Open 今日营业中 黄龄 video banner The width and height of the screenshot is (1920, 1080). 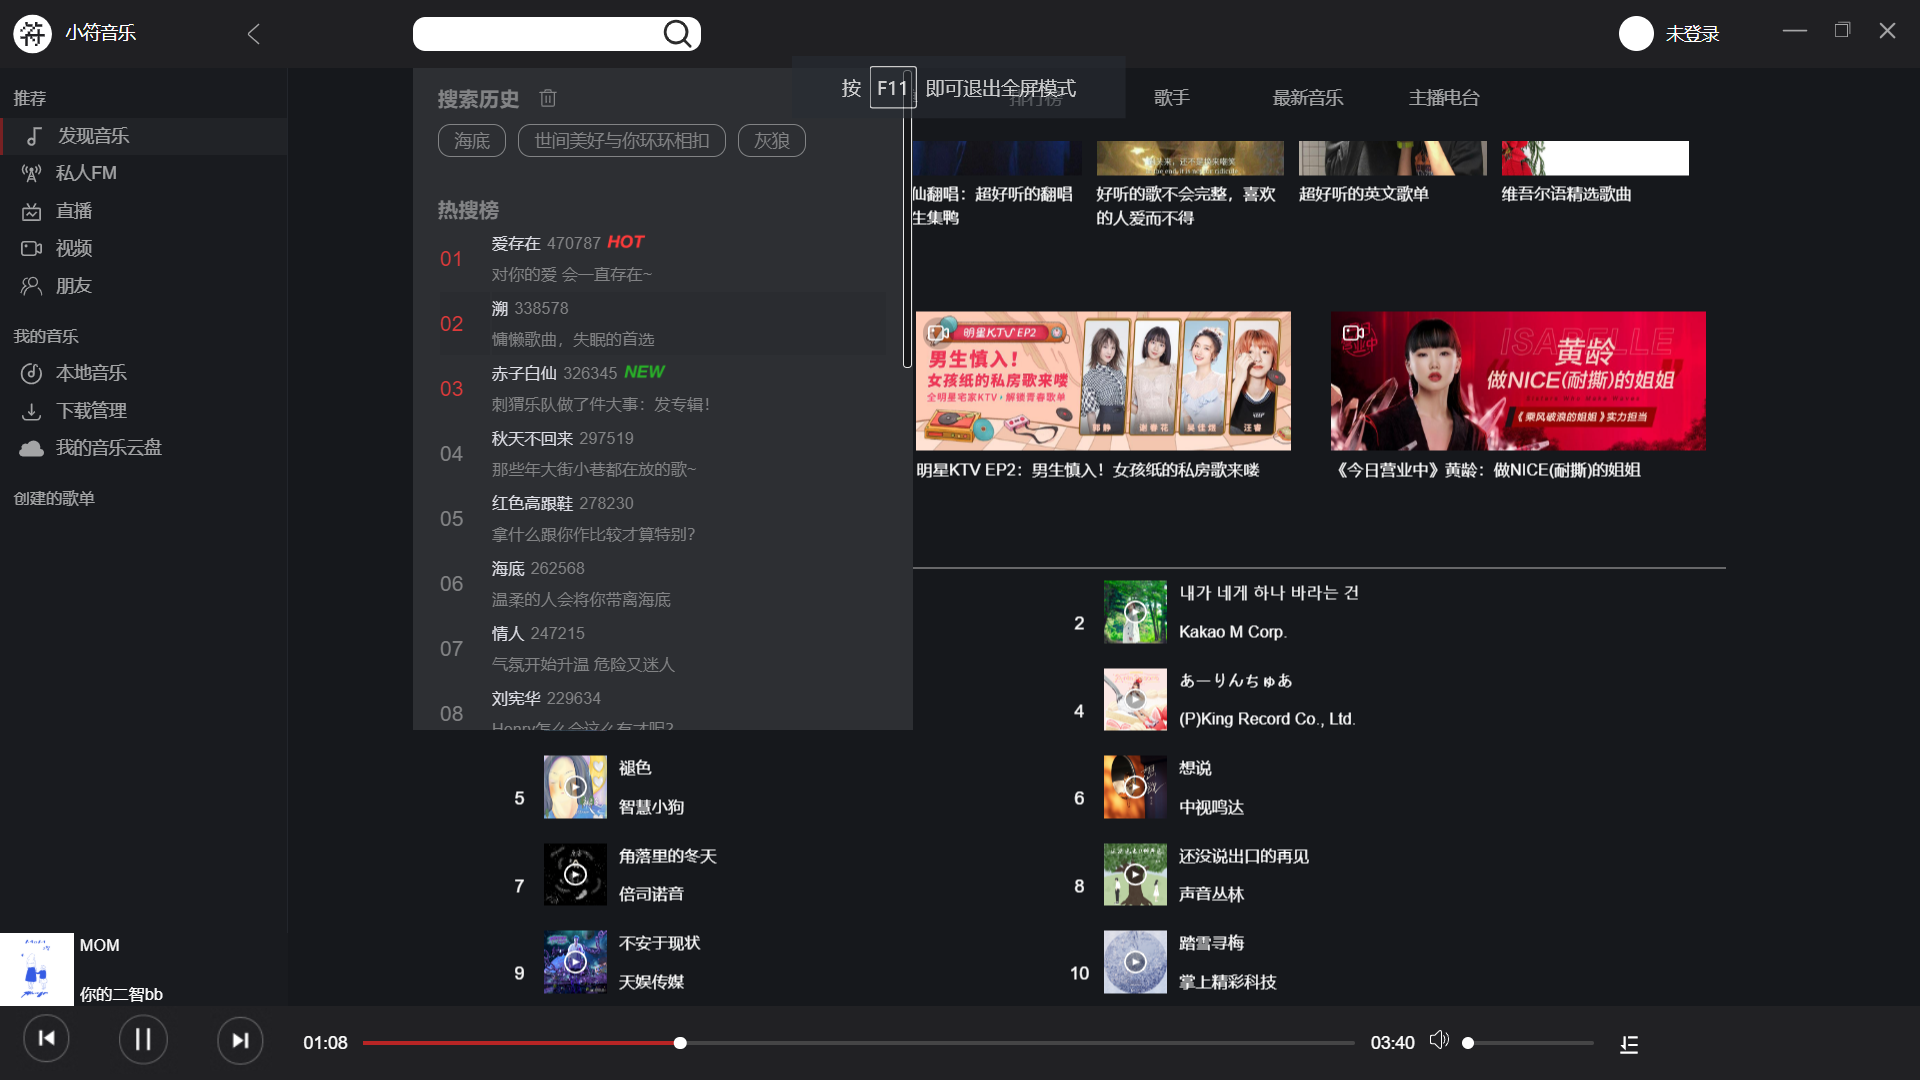(1518, 381)
